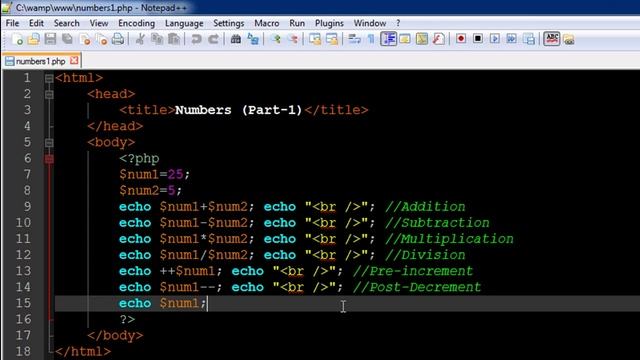Open the Window menu
Screen dimensions: 640x360
pos(370,23)
